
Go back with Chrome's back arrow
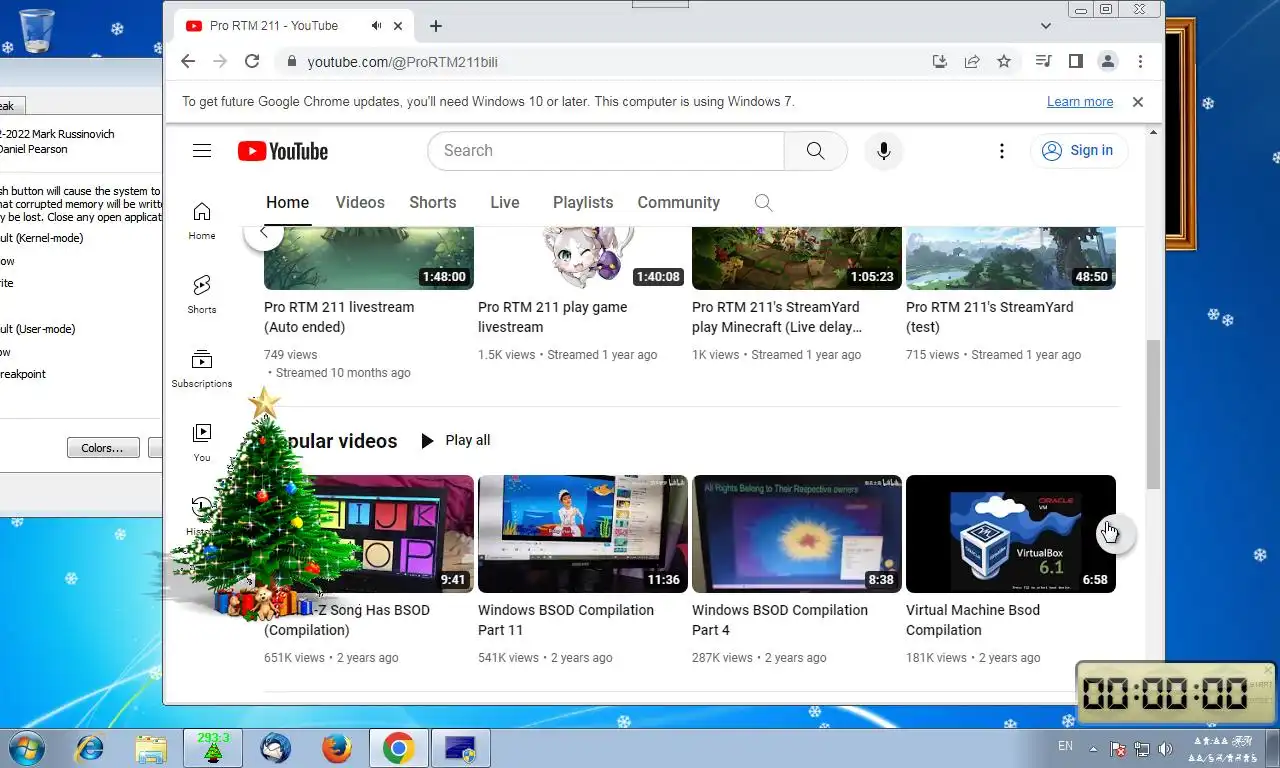(188, 61)
